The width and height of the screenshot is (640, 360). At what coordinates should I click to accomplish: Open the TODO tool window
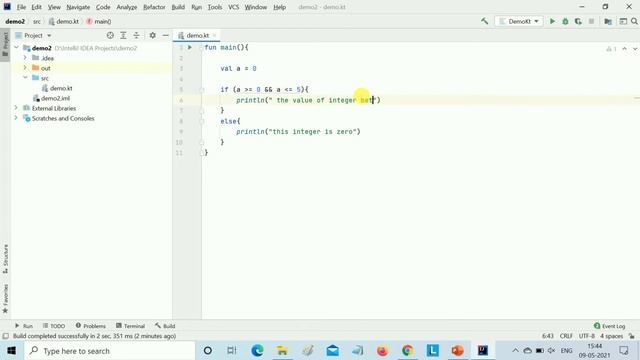pos(54,326)
